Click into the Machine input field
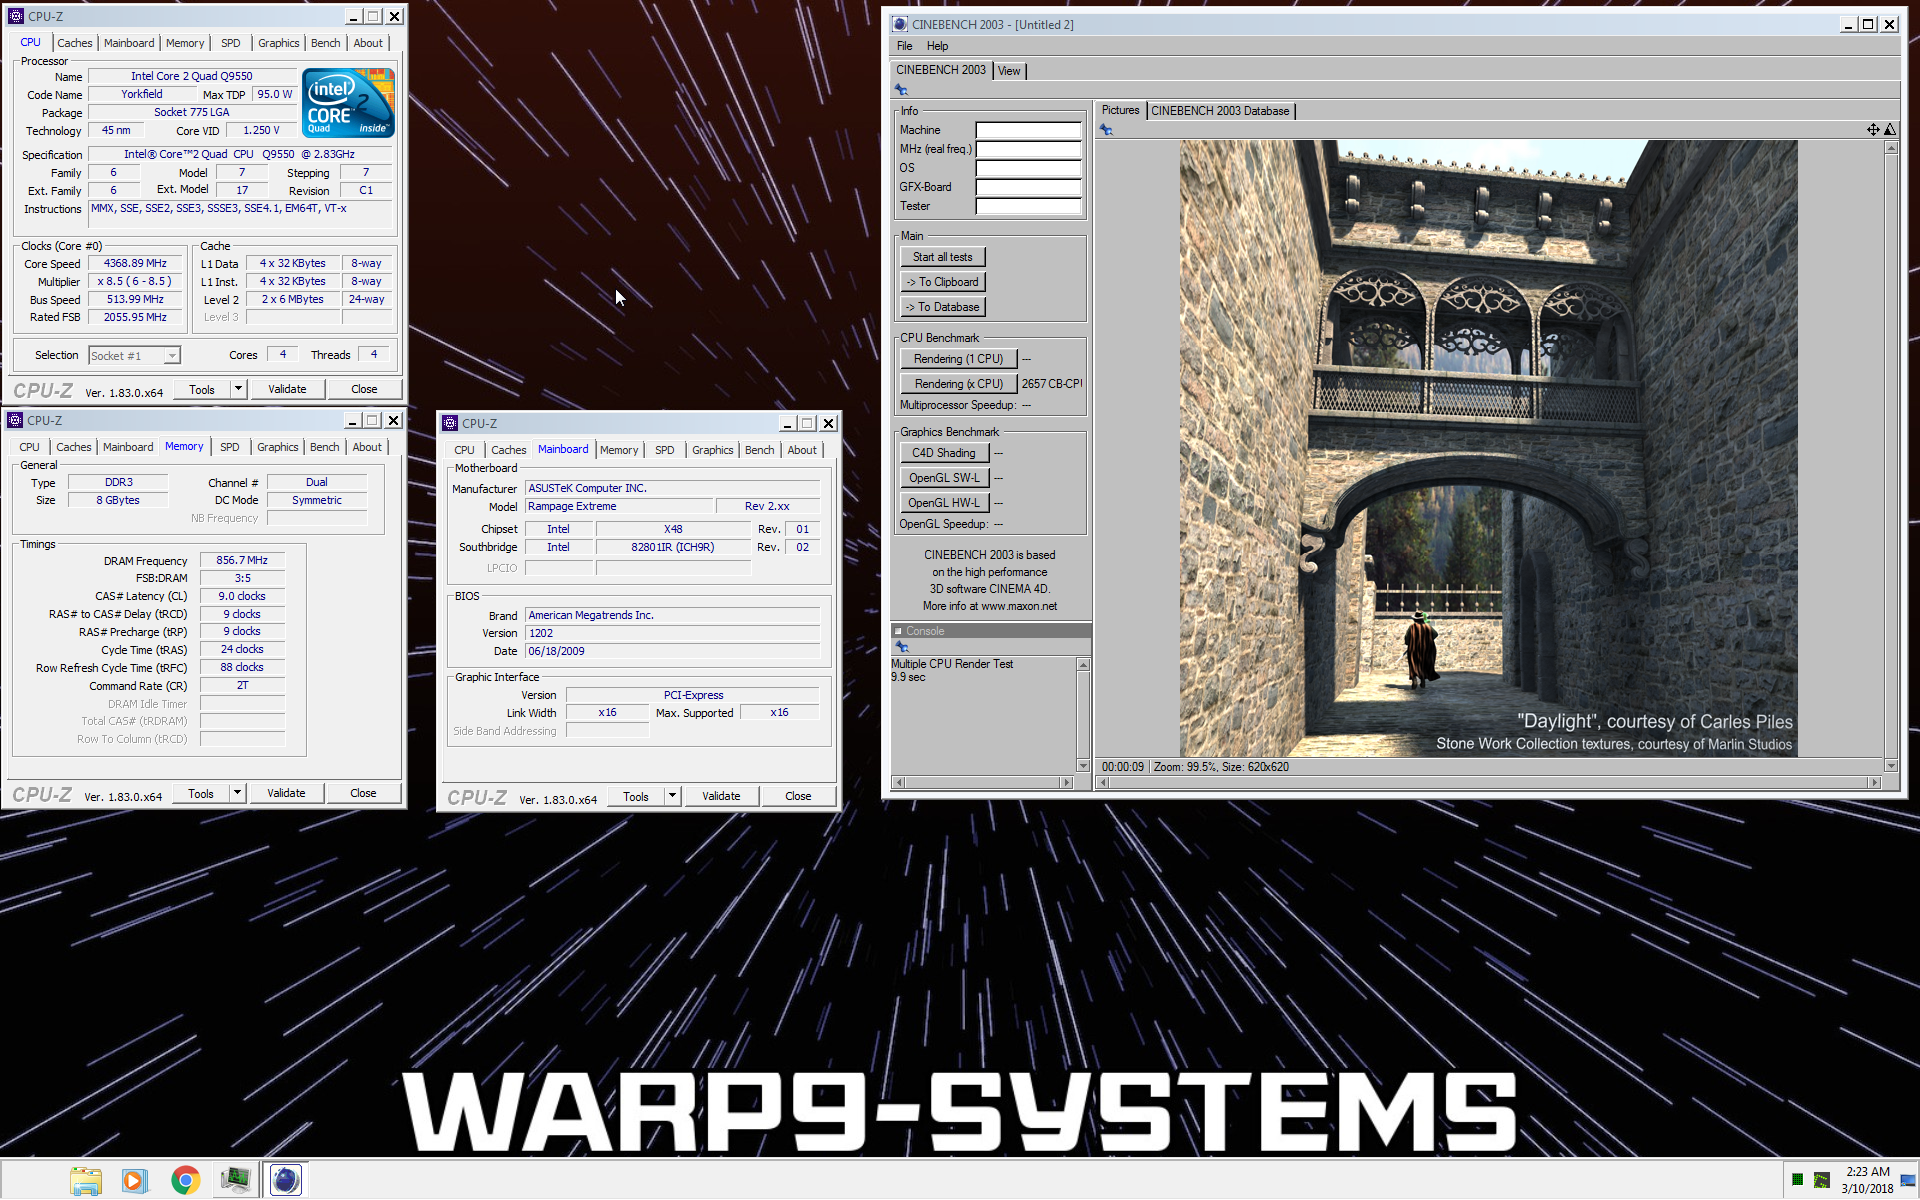 coord(1028,130)
